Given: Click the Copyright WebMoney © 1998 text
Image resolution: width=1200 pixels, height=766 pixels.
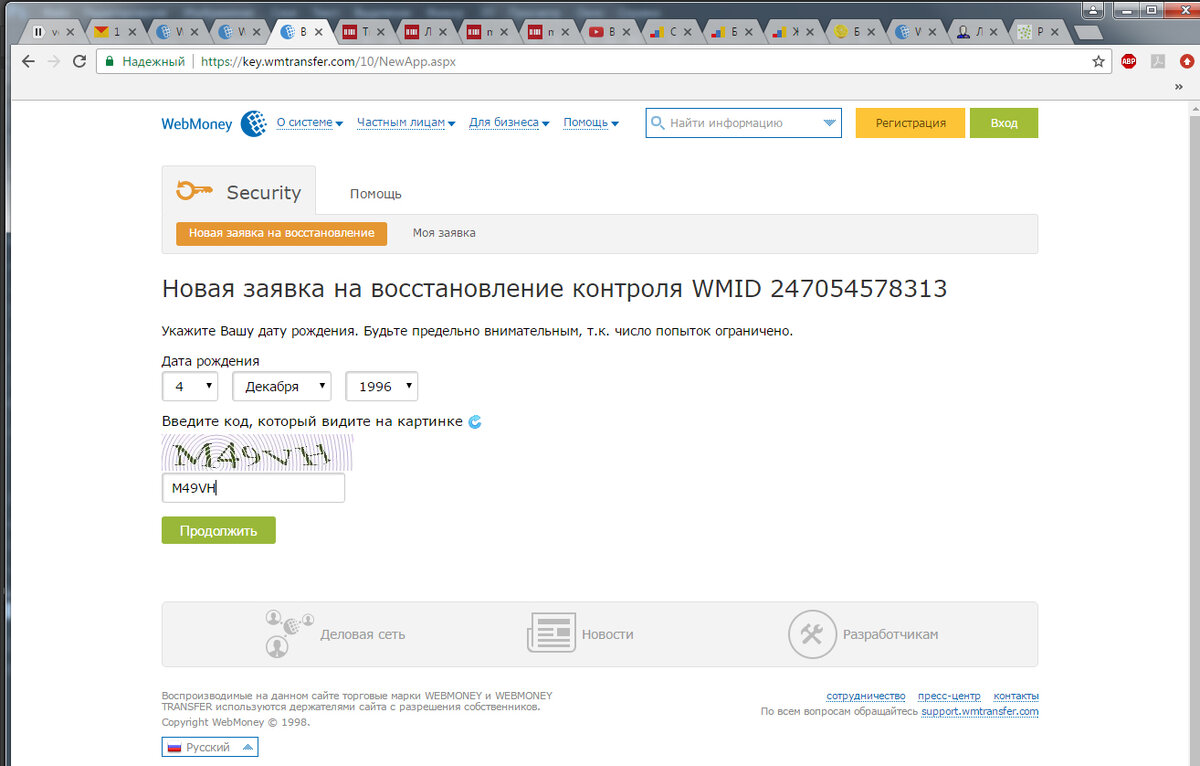Looking at the screenshot, I should tap(236, 722).
